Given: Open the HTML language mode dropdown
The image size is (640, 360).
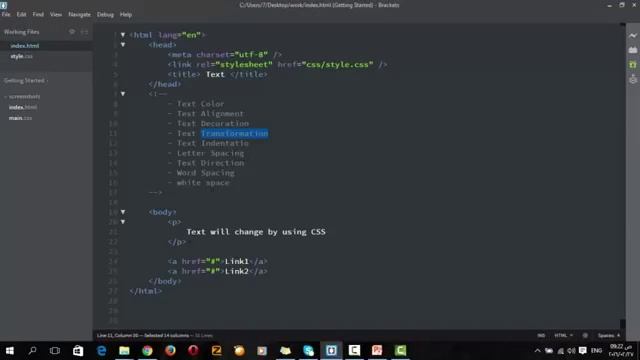Looking at the screenshot, I should point(563,336).
